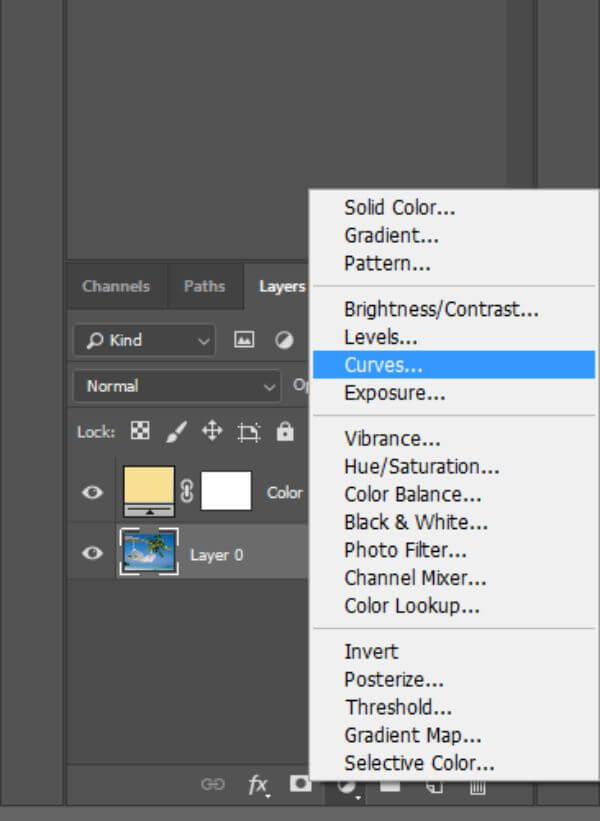Viewport: 600px width, 821px height.
Task: Click the pixel layer filter icon
Action: click(x=244, y=340)
